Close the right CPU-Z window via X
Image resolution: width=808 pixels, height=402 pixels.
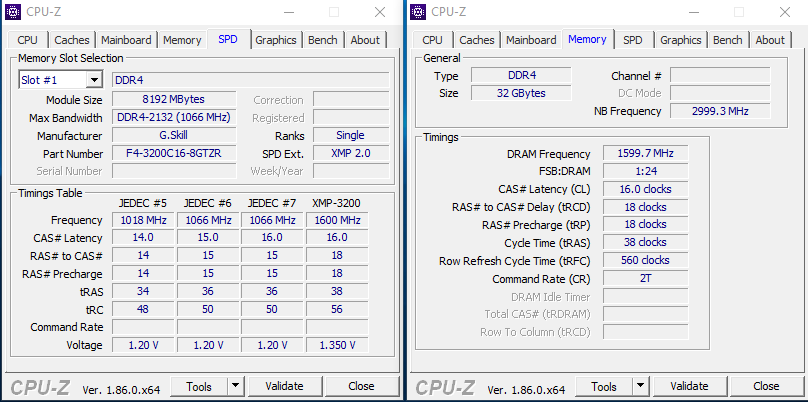click(785, 12)
